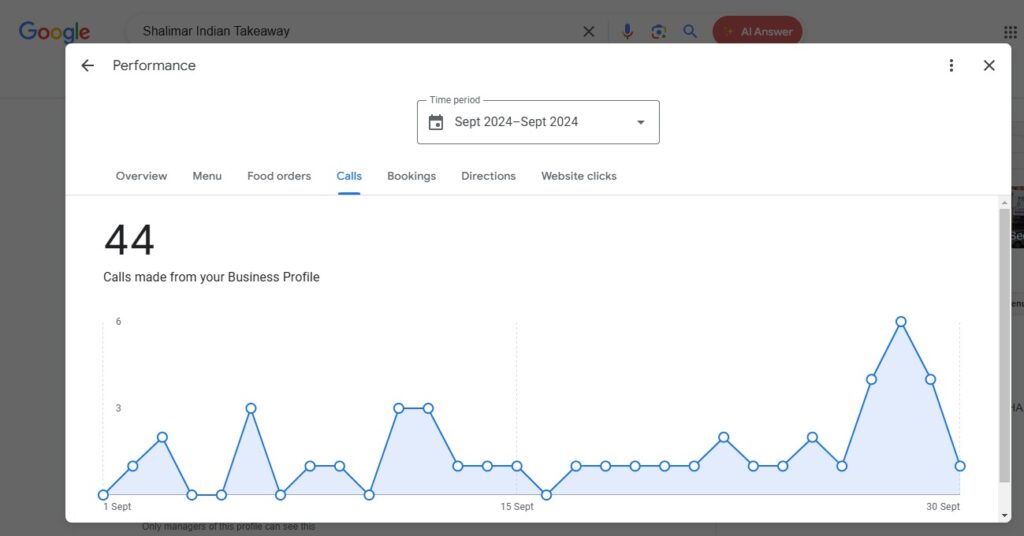Click the AI Answer button
This screenshot has width=1024, height=536.
click(x=757, y=32)
